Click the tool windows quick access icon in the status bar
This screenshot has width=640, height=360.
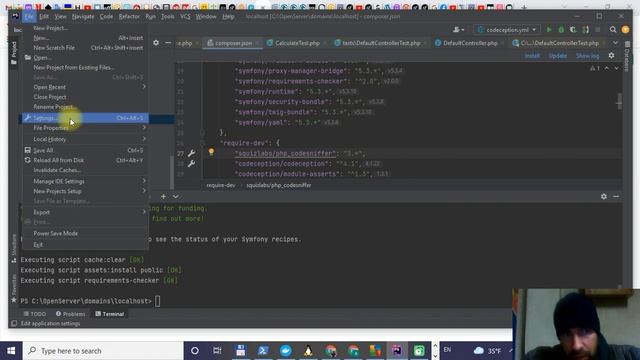coord(14,324)
